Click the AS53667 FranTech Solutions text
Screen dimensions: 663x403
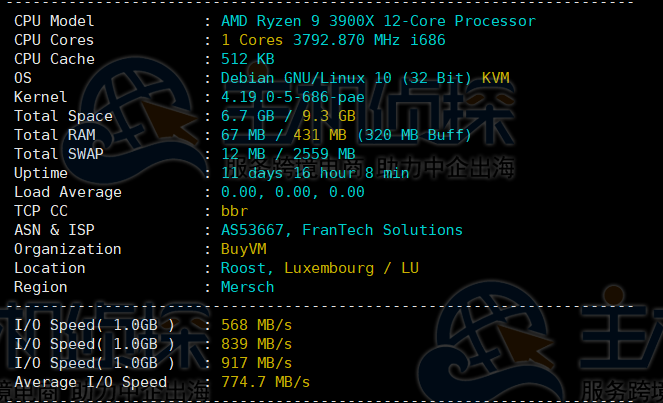click(341, 230)
